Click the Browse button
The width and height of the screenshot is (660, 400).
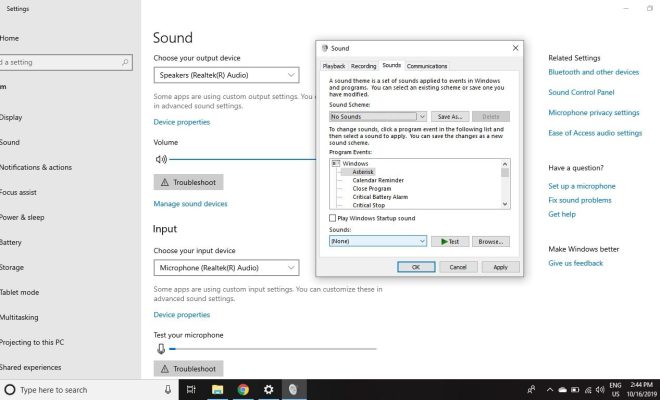tap(491, 241)
